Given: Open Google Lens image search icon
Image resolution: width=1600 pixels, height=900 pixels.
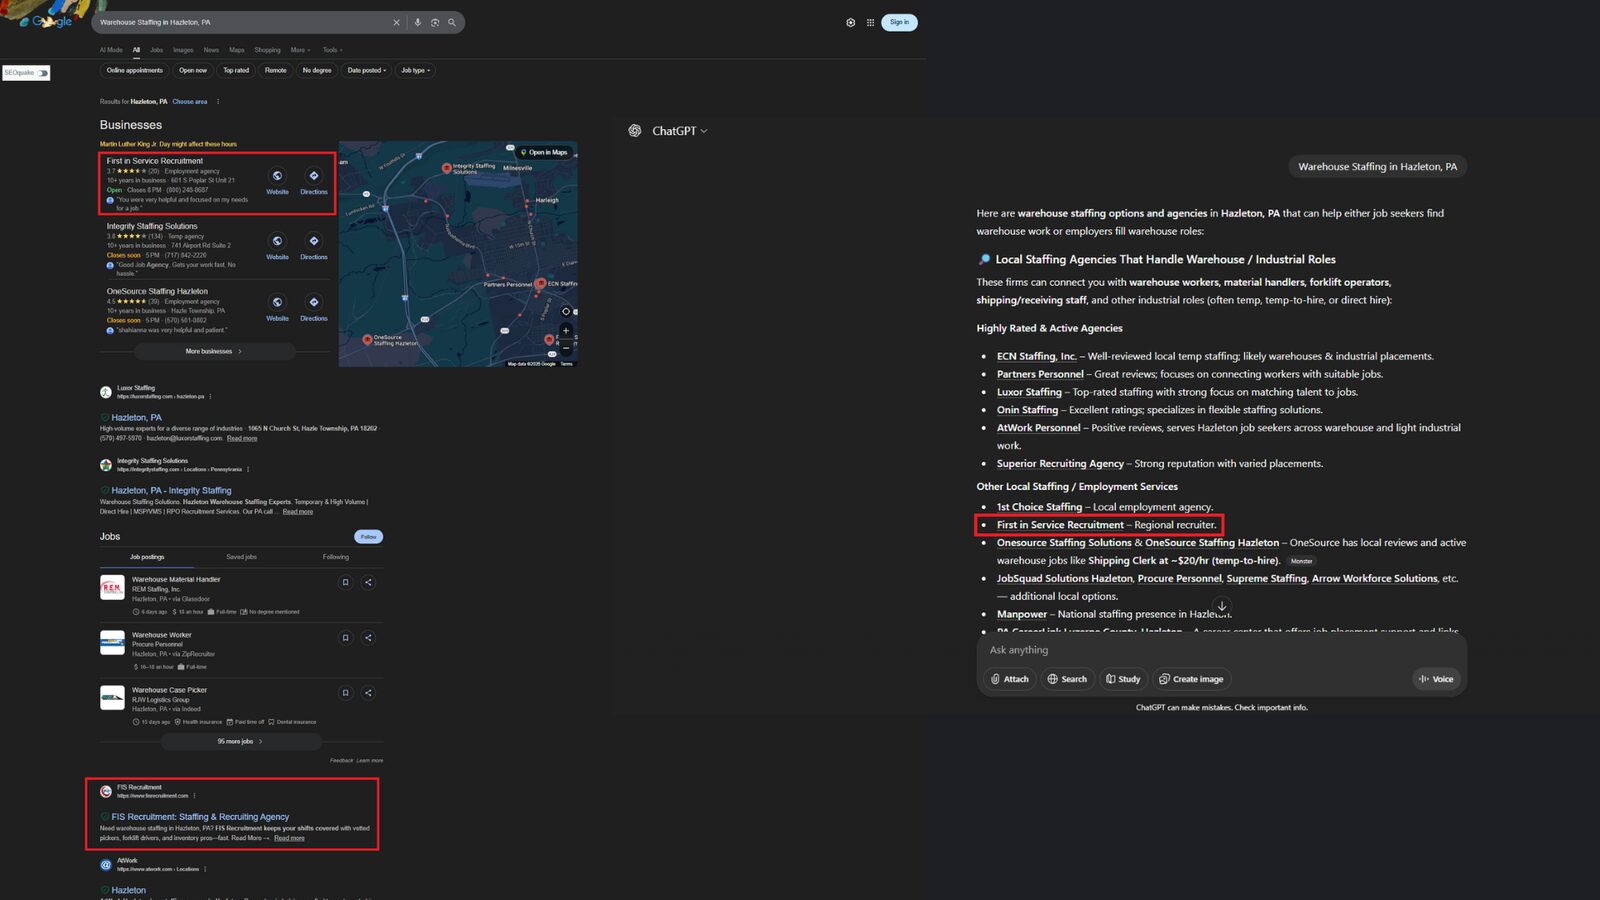Looking at the screenshot, I should (x=435, y=22).
